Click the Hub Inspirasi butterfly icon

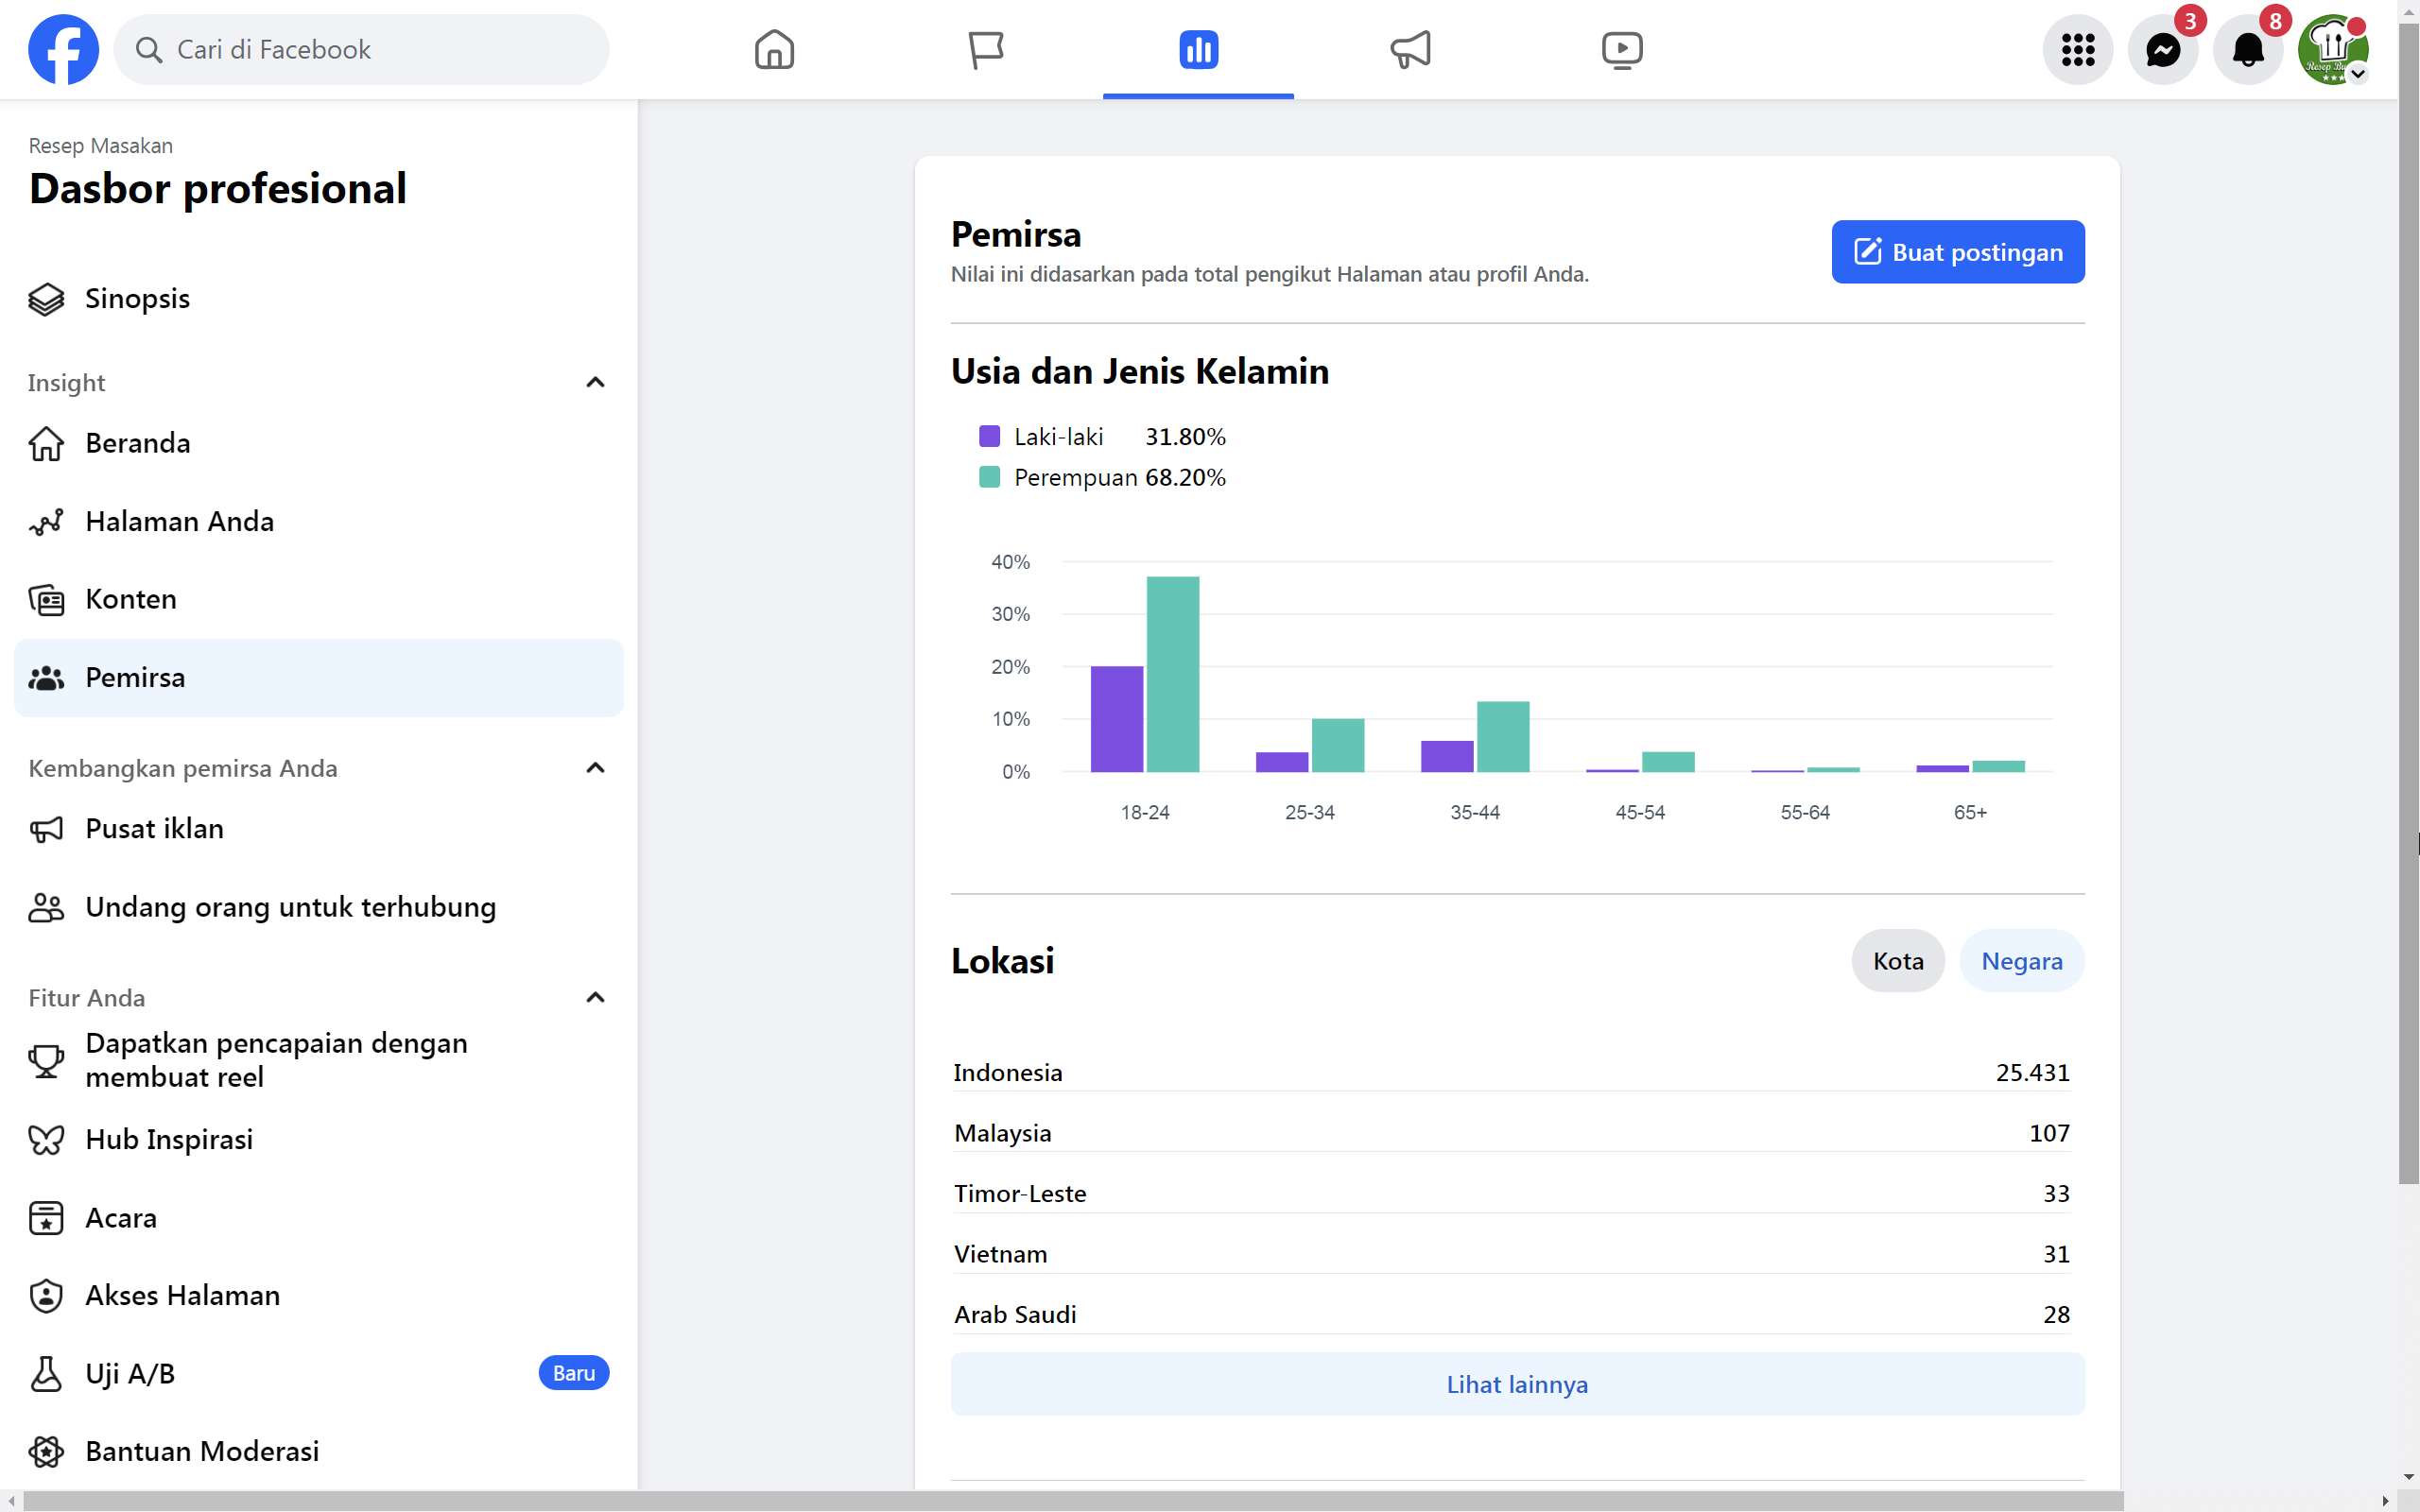[45, 1139]
